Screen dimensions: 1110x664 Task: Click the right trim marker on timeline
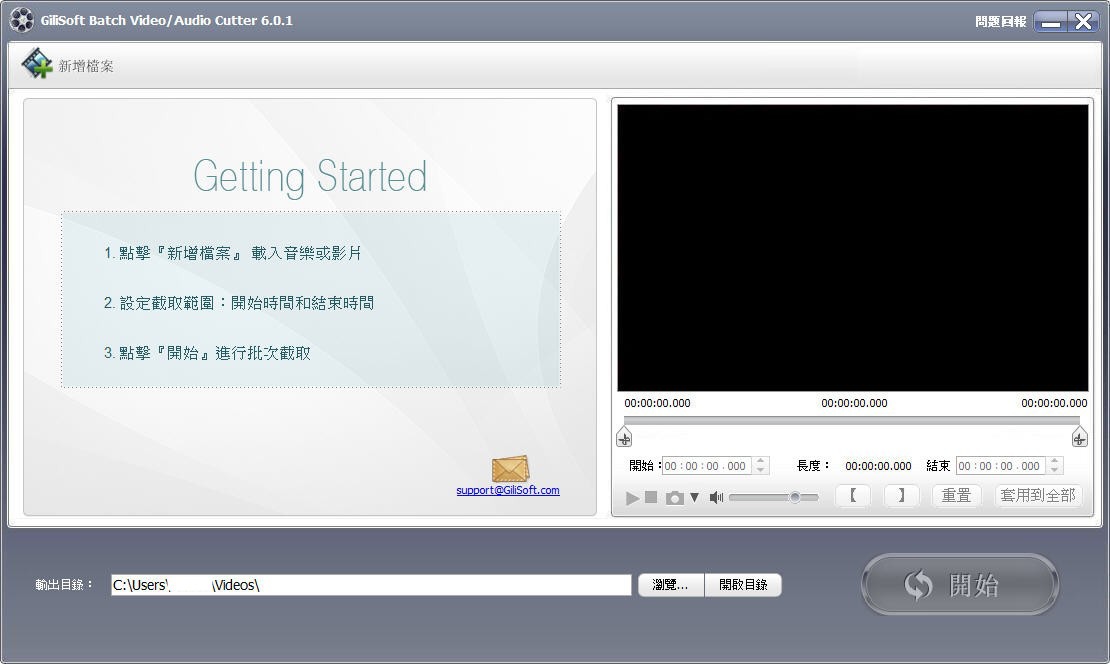[1079, 437]
